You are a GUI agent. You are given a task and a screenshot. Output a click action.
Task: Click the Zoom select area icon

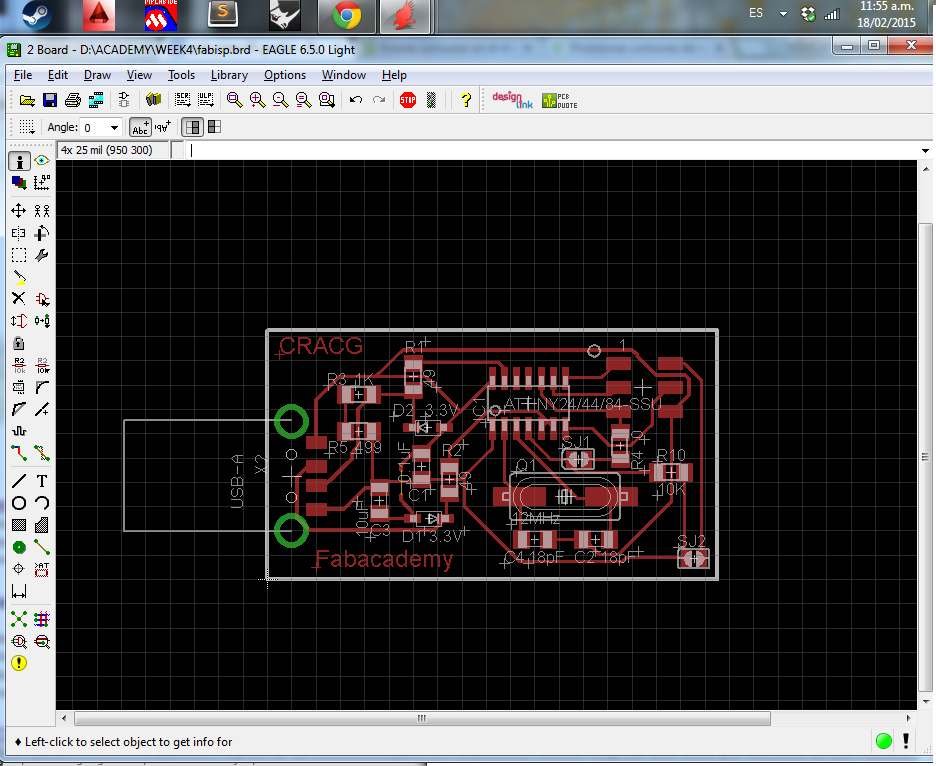pos(327,100)
